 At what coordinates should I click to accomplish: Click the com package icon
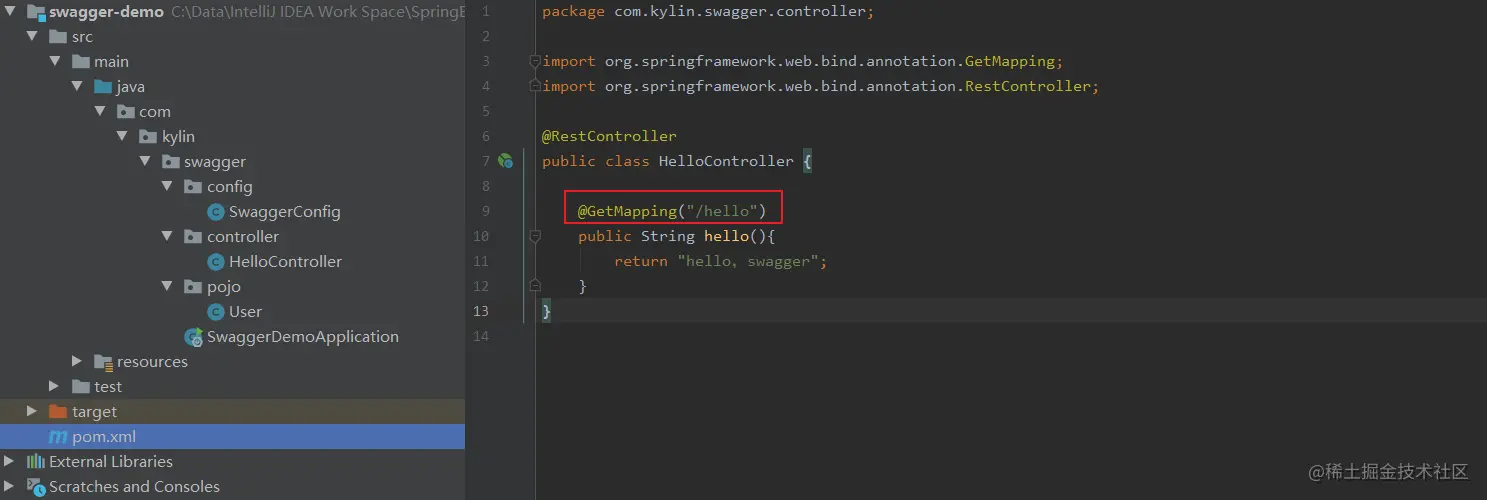[x=126, y=112]
